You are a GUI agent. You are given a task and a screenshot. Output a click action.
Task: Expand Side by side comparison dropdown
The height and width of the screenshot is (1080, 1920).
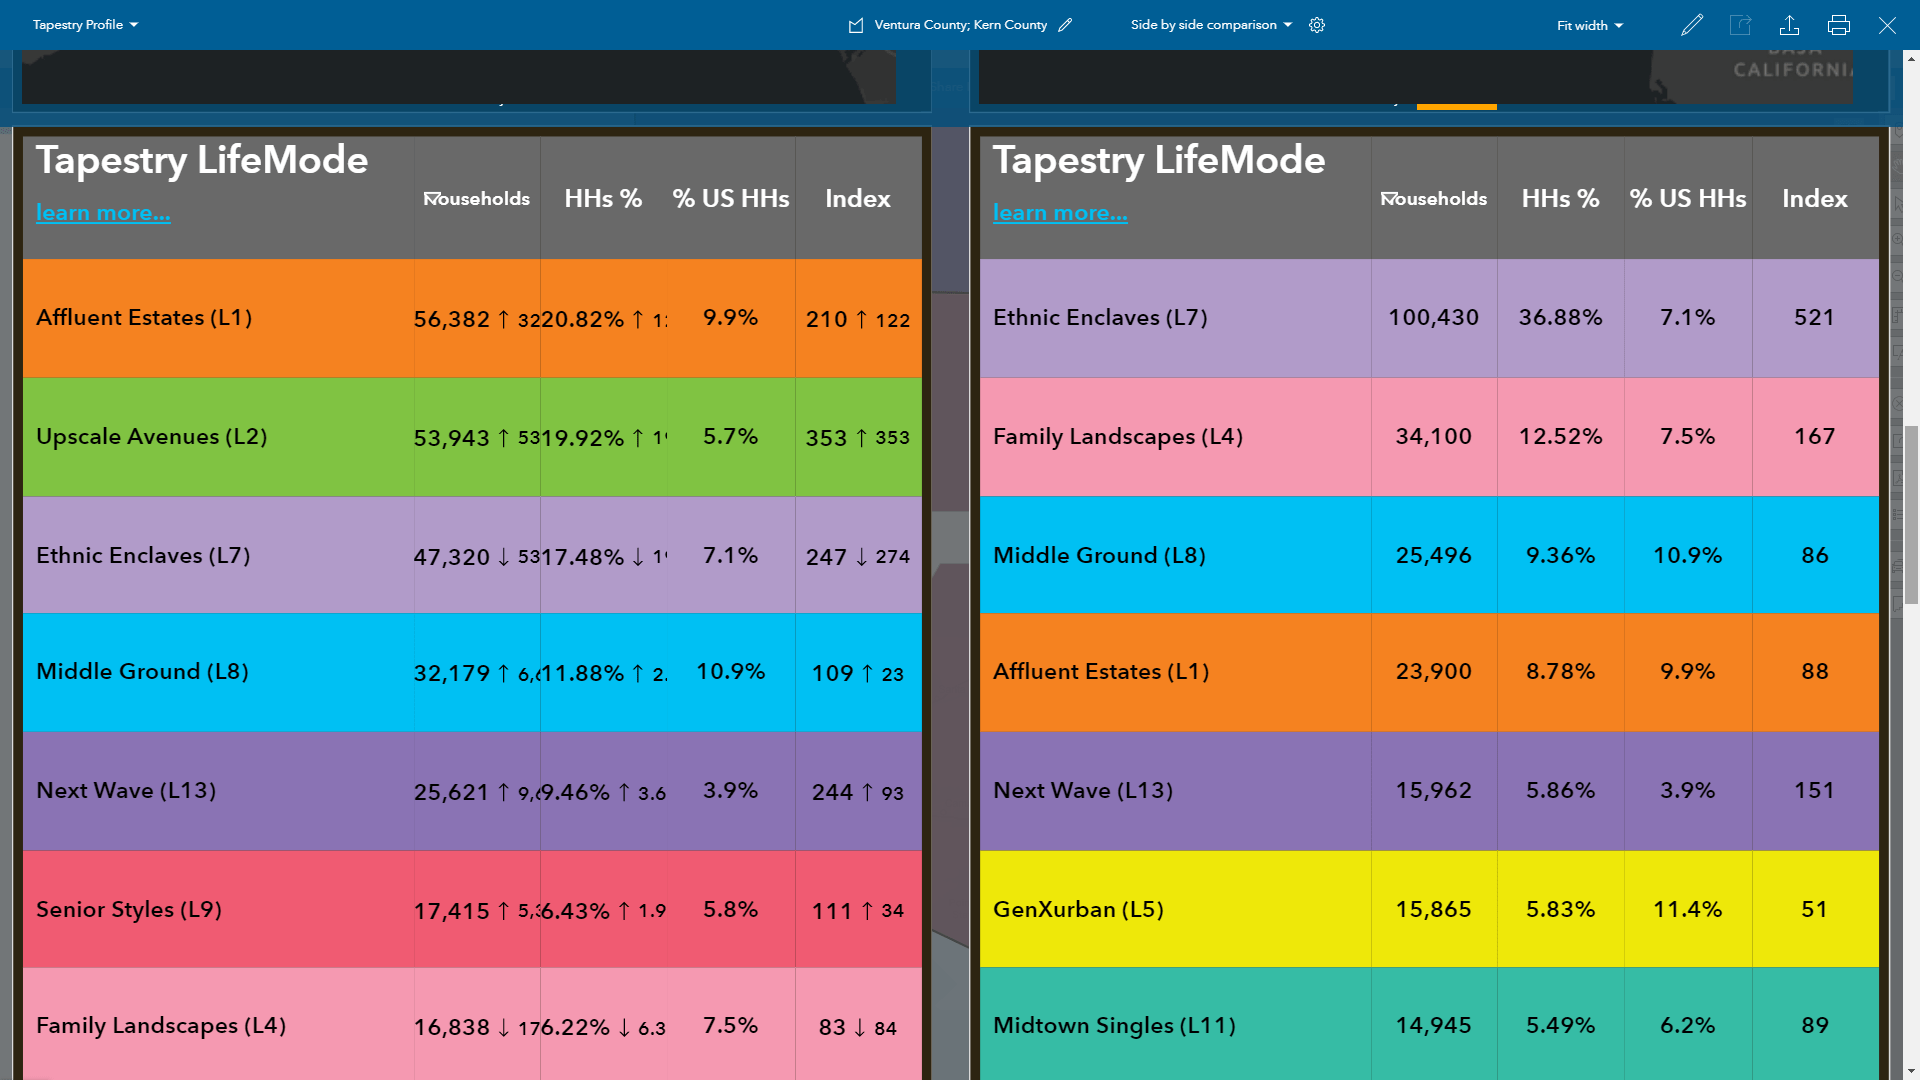click(1211, 25)
